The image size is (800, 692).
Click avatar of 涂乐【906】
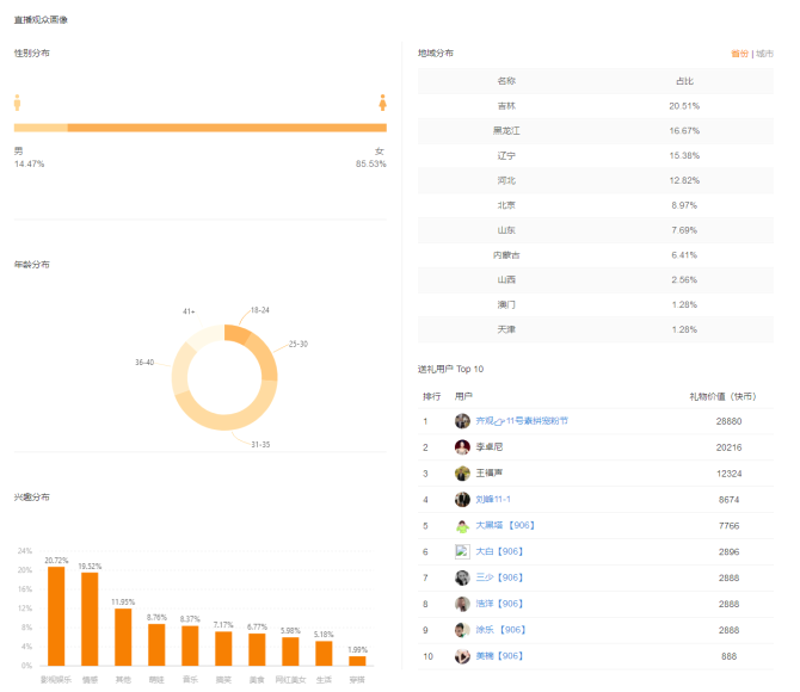462,630
